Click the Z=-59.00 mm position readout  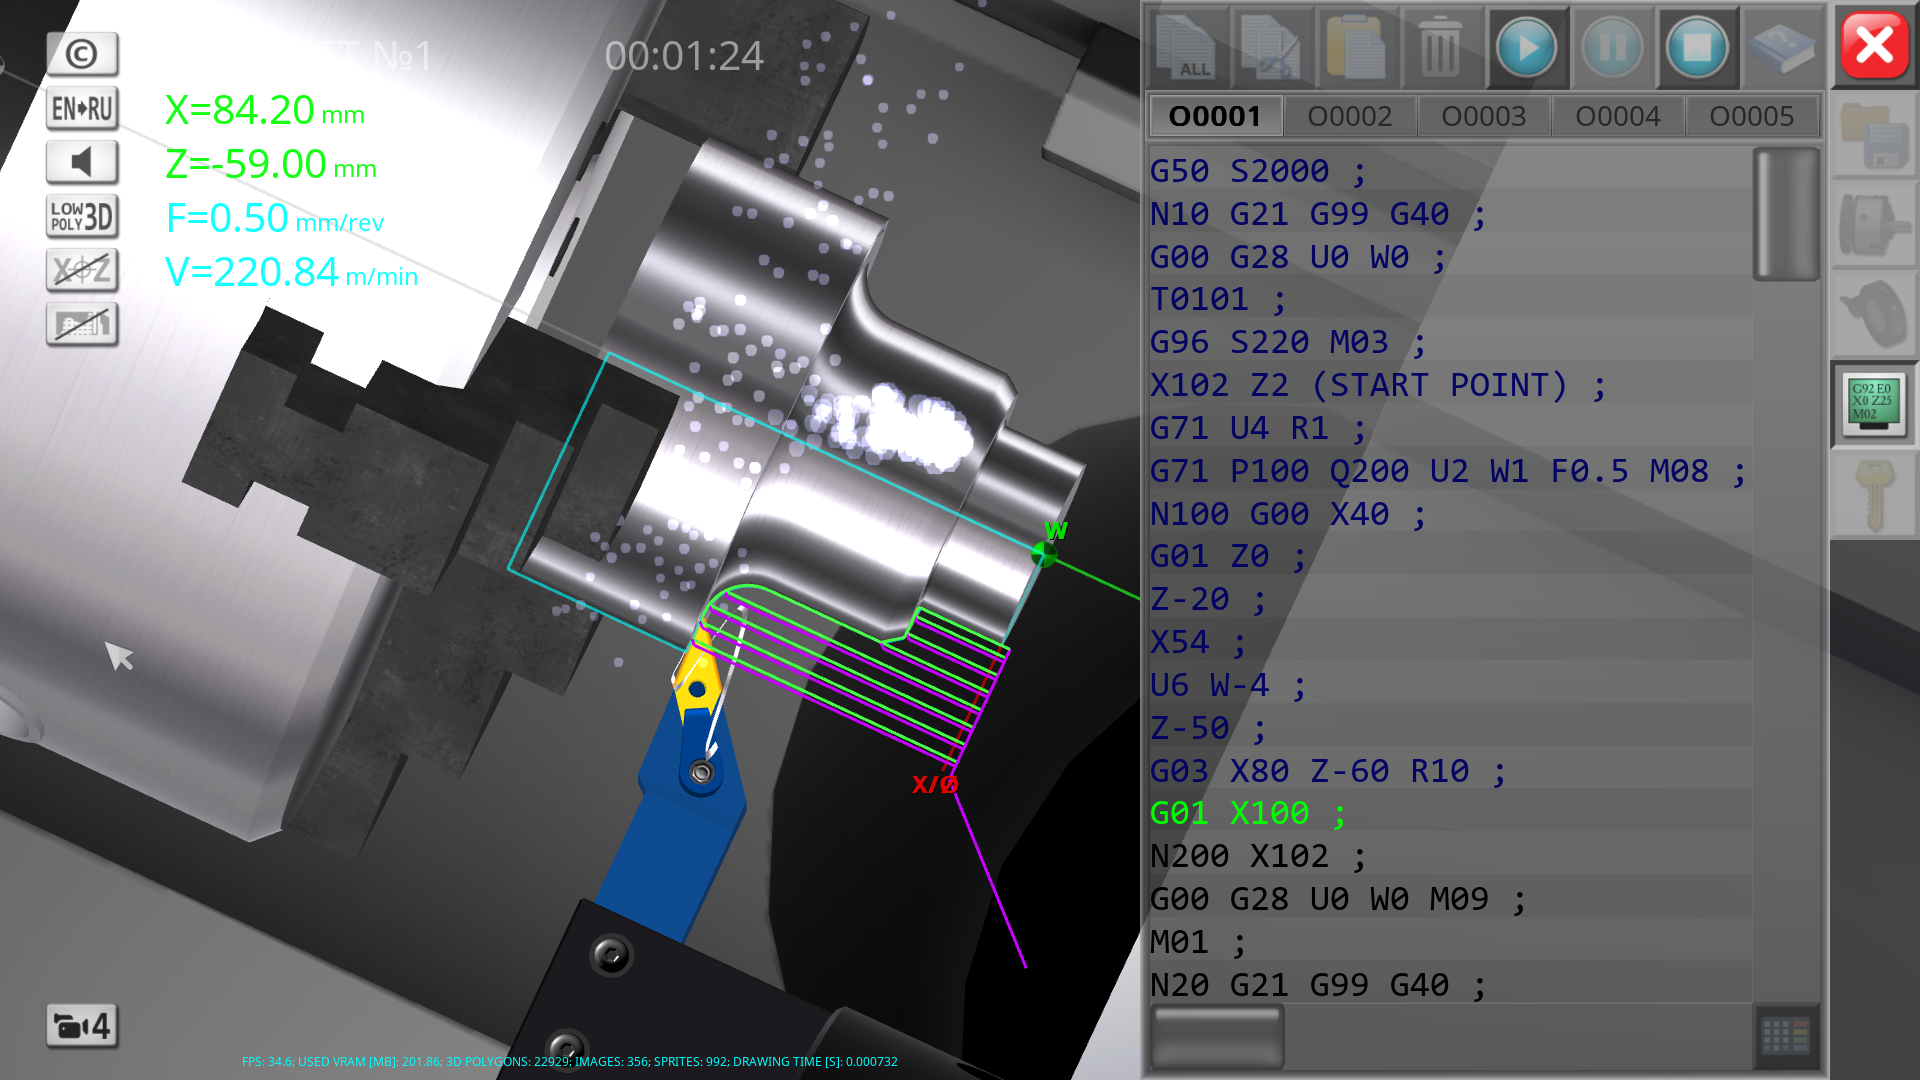pyautogui.click(x=271, y=164)
